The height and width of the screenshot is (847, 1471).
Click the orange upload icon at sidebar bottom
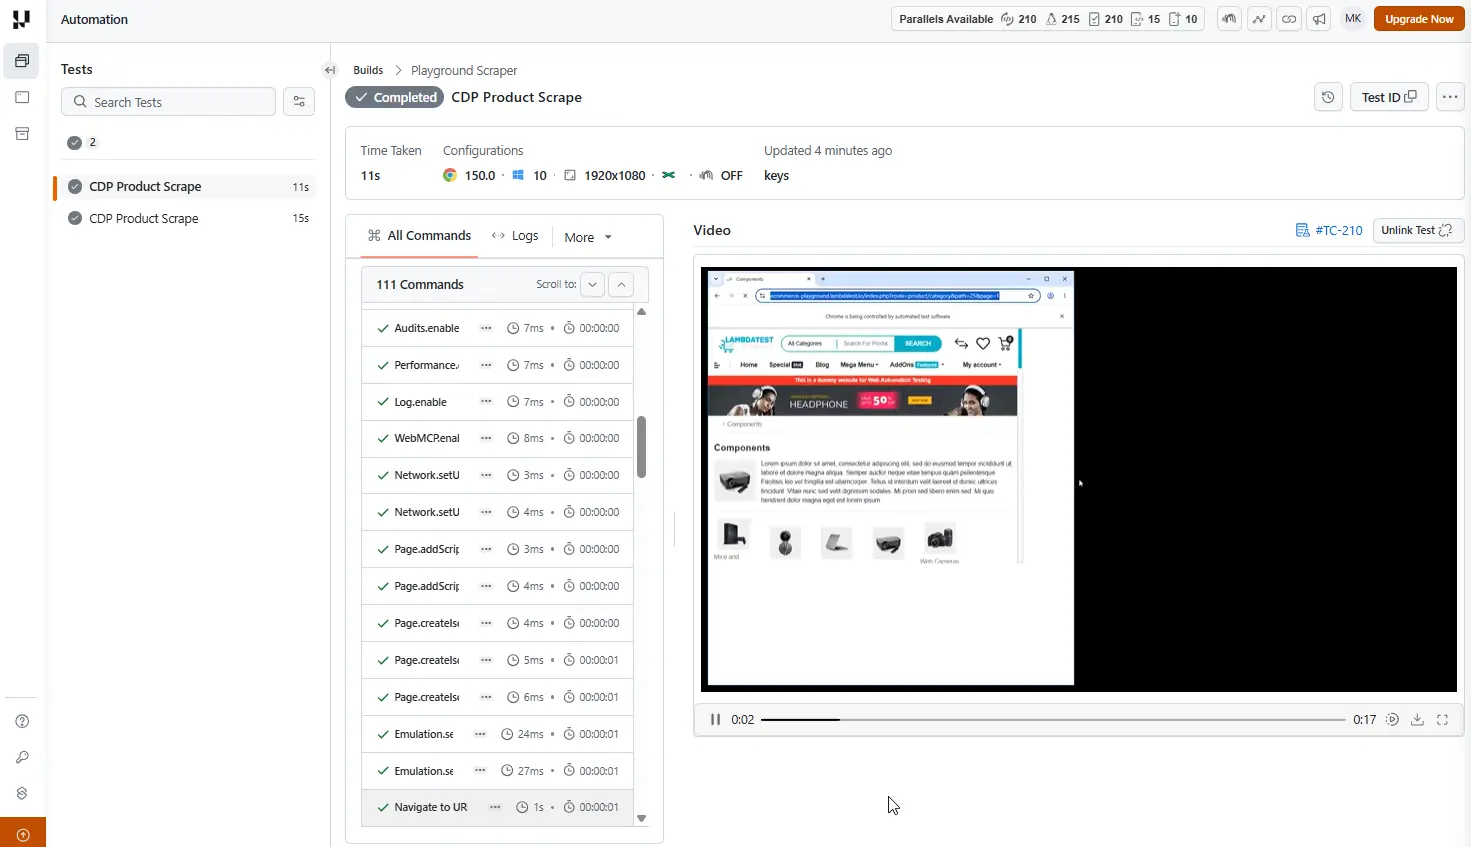coord(23,835)
